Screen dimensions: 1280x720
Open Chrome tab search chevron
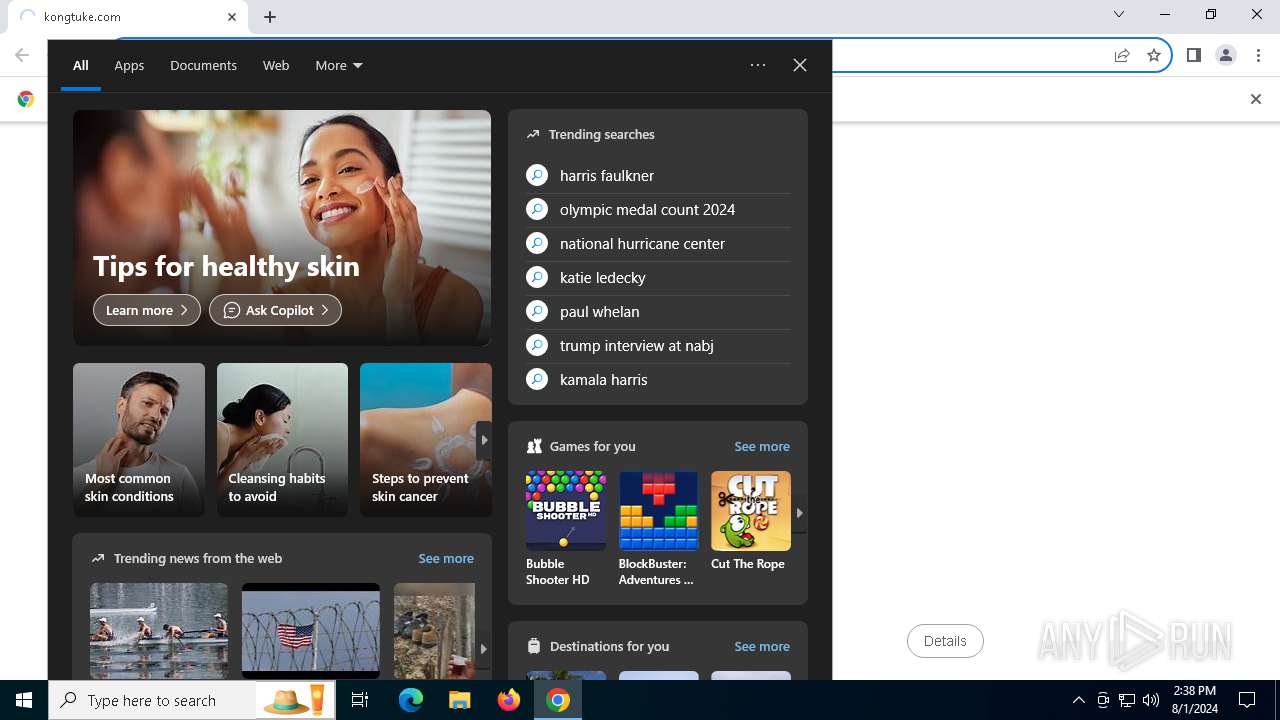pos(1119,14)
